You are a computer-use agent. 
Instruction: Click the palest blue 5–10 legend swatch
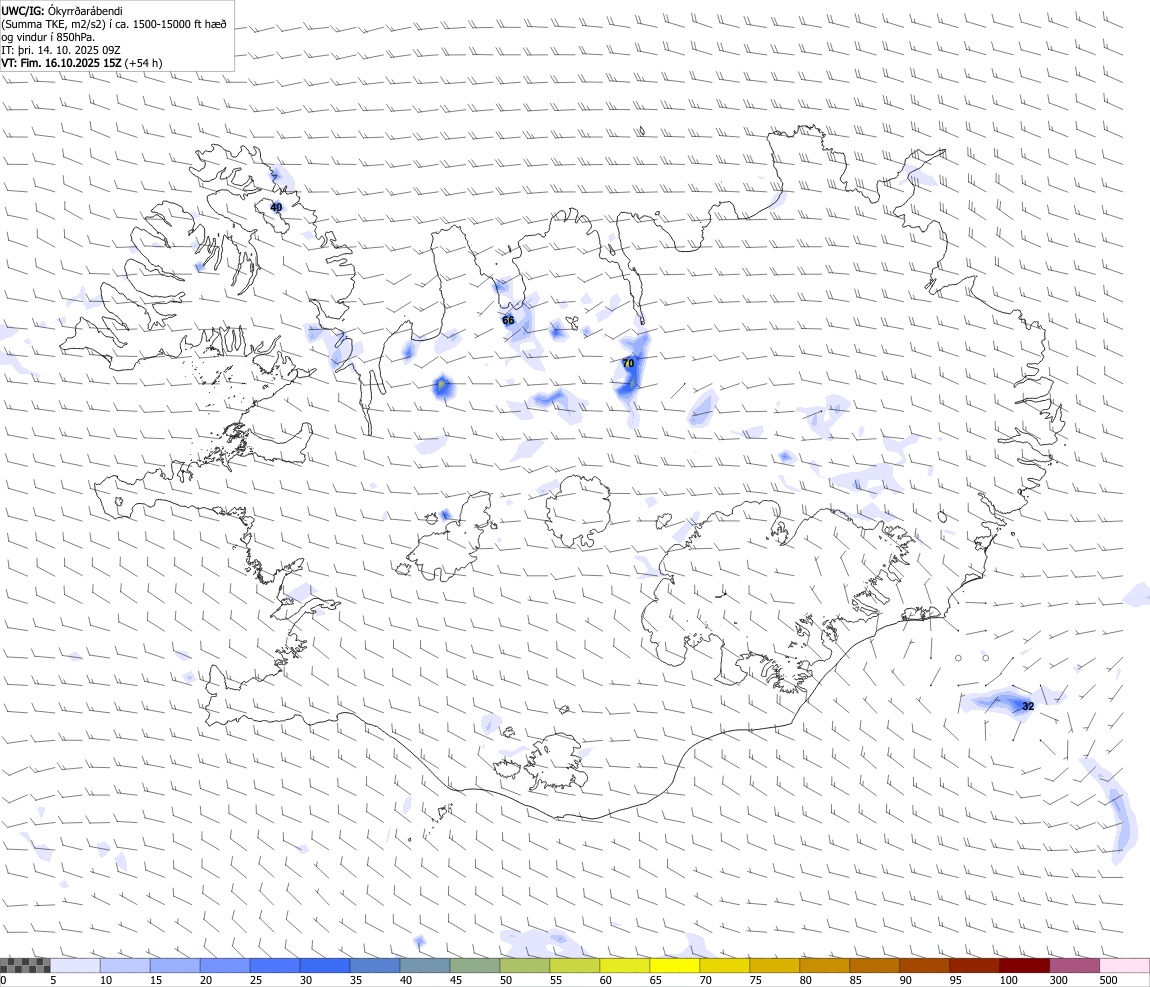pyautogui.click(x=75, y=965)
